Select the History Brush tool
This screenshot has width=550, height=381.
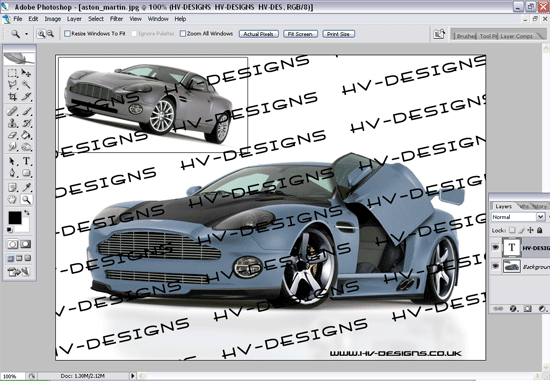[26, 123]
